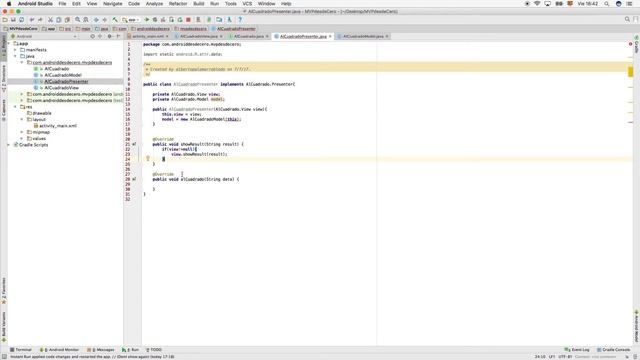Click the Undo toolbar icon
Viewport: 640px width, 360px height.
click(x=32, y=20)
